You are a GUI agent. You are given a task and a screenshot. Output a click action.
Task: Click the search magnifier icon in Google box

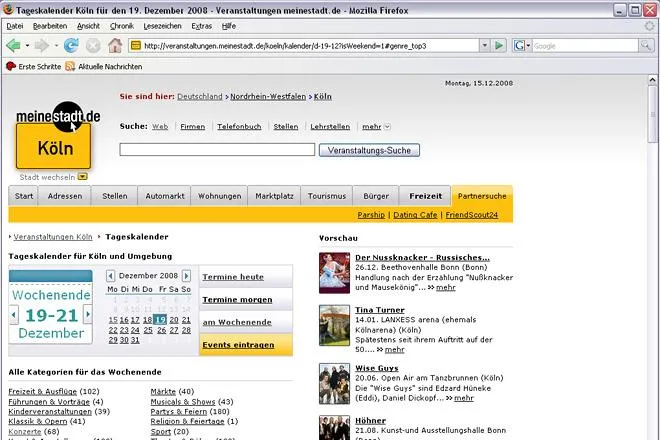pyautogui.click(x=645, y=45)
